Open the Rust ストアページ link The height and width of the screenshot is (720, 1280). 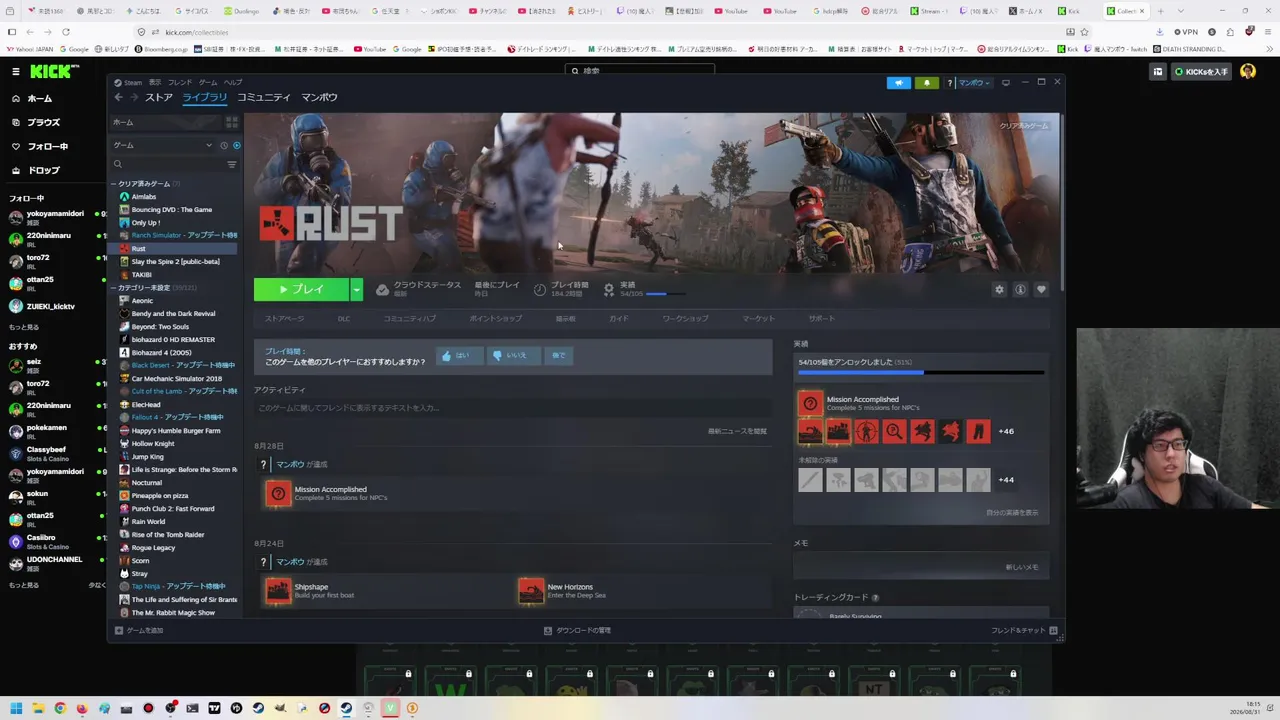click(284, 318)
